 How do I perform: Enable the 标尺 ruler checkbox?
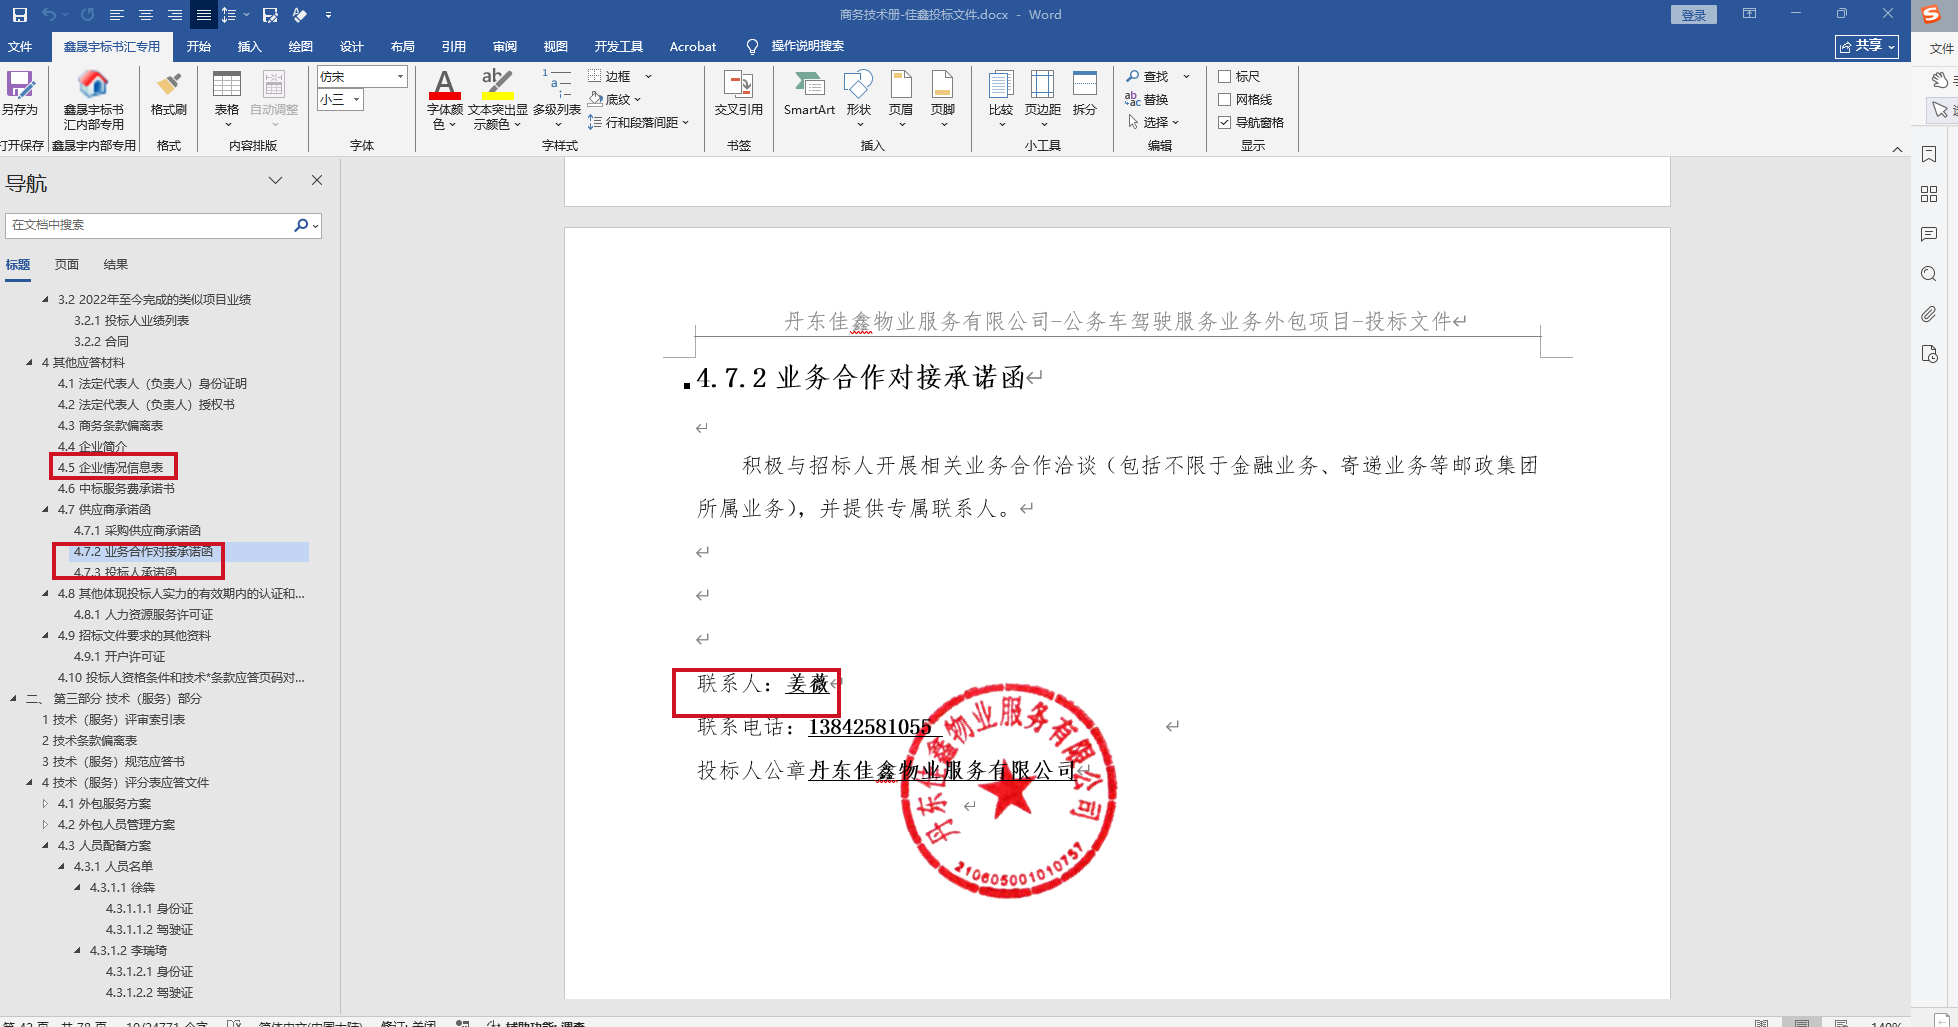pos(1224,76)
